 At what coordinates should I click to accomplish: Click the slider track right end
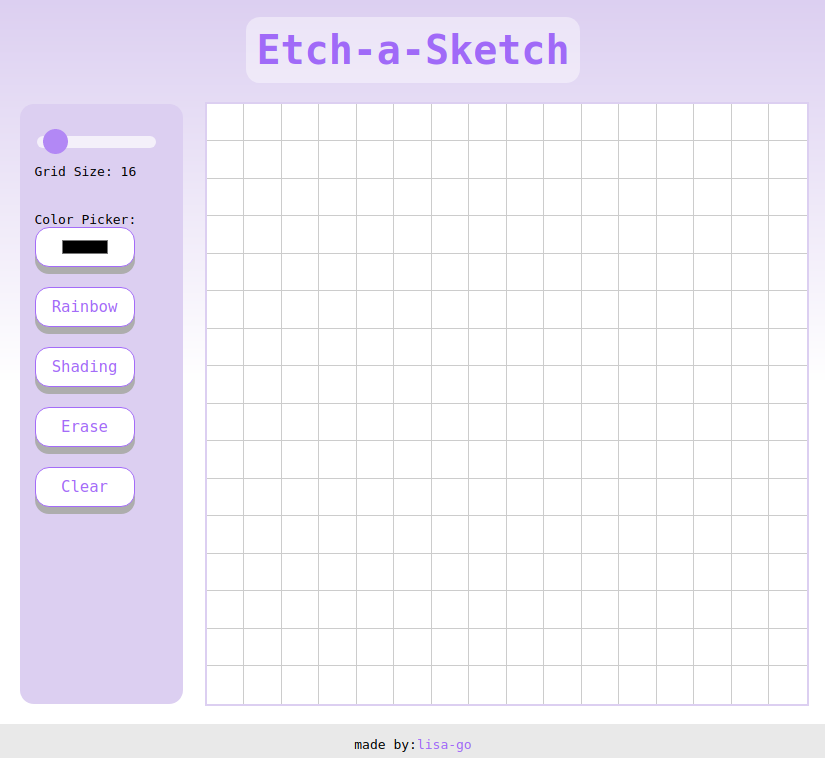pyautogui.click(x=150, y=142)
